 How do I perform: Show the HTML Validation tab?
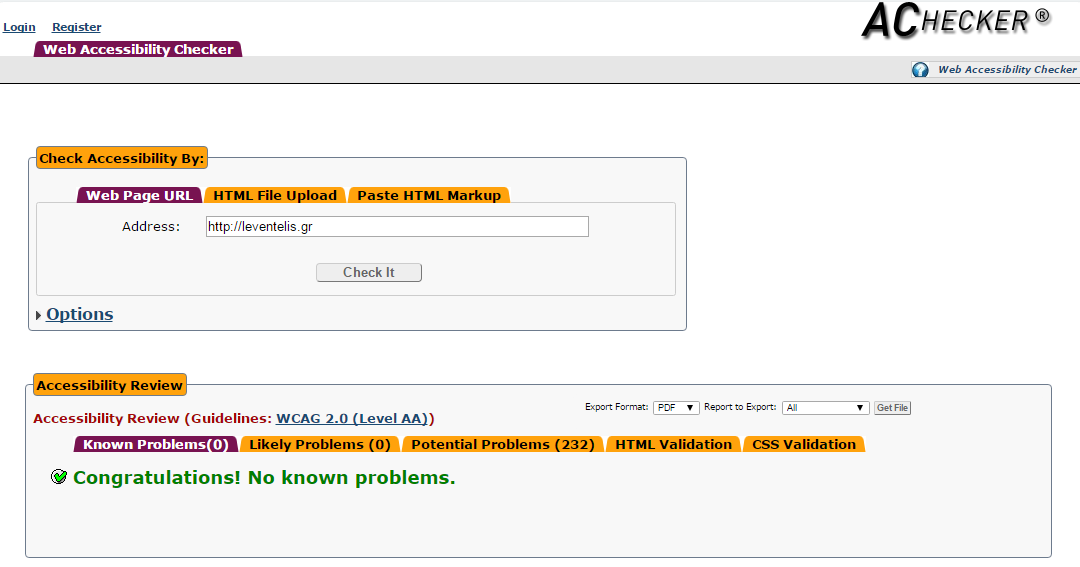pyautogui.click(x=674, y=444)
